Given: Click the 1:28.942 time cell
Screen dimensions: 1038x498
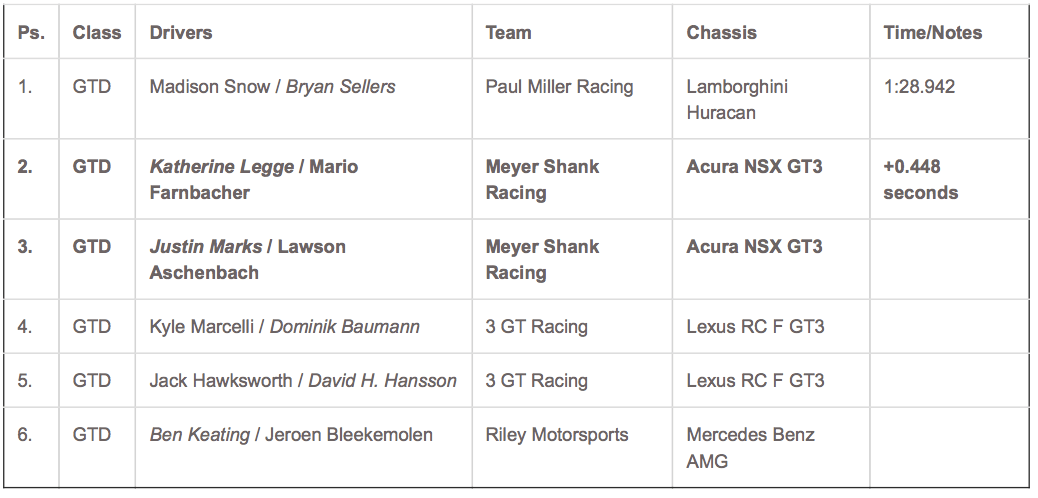Looking at the screenshot, I should (x=919, y=87).
